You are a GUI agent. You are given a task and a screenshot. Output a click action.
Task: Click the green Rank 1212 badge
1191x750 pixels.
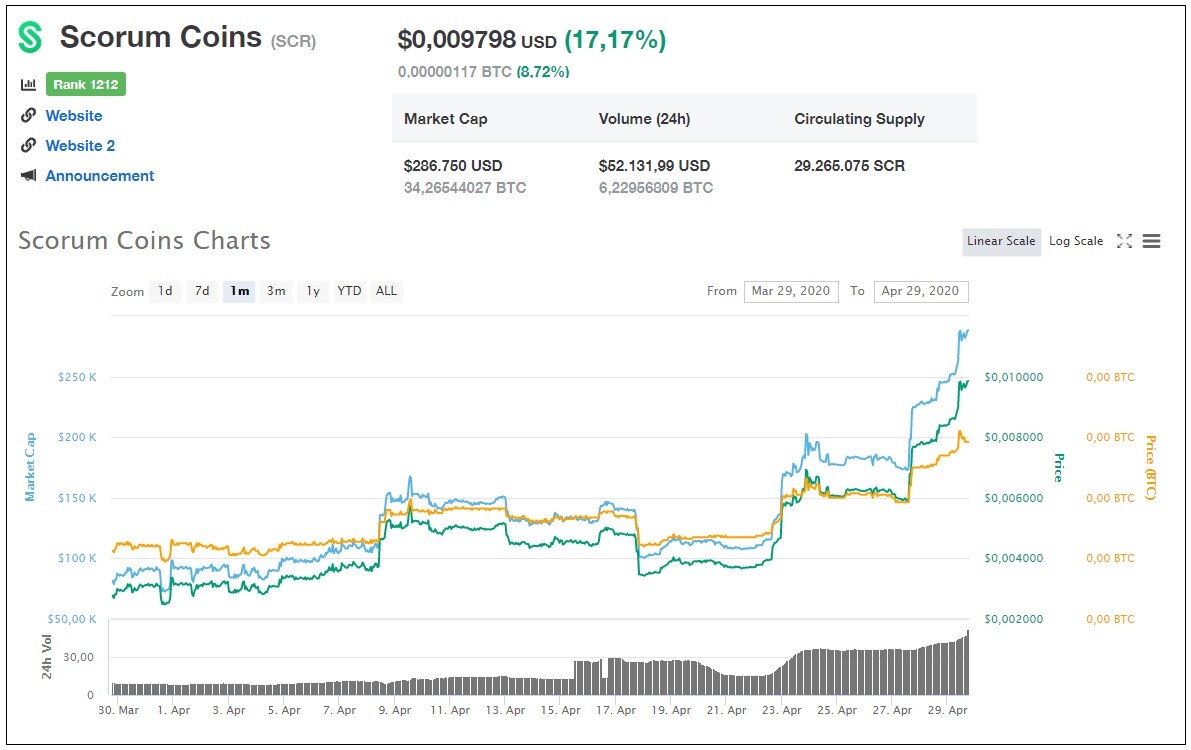click(86, 84)
